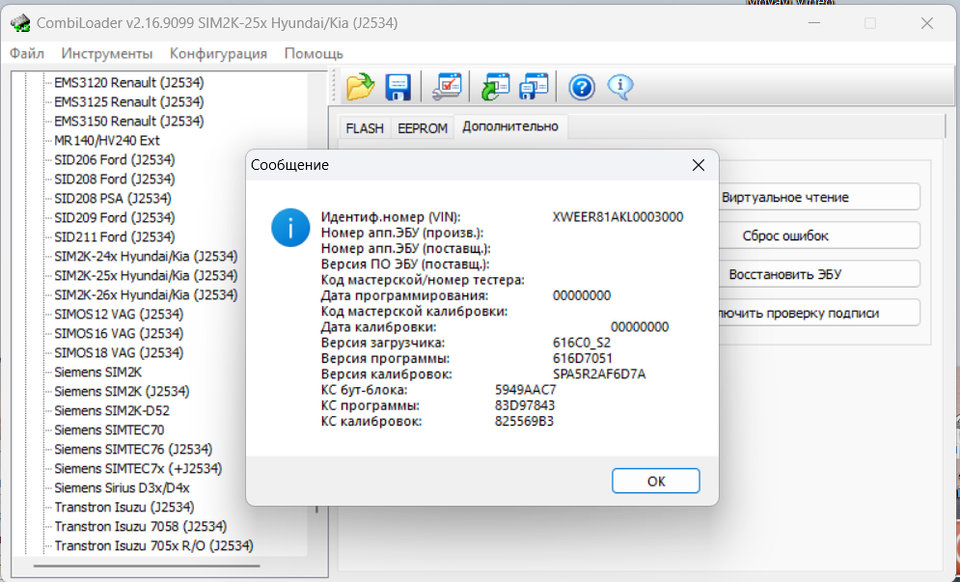Select Siemens SIM2K entry without J2534

pyautogui.click(x=98, y=372)
